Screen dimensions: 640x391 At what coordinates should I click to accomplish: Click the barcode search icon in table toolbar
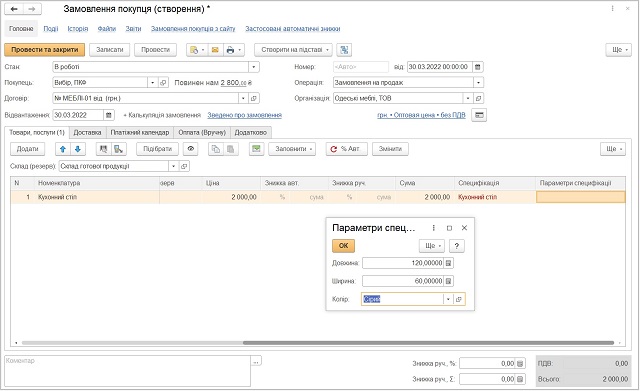pos(104,149)
